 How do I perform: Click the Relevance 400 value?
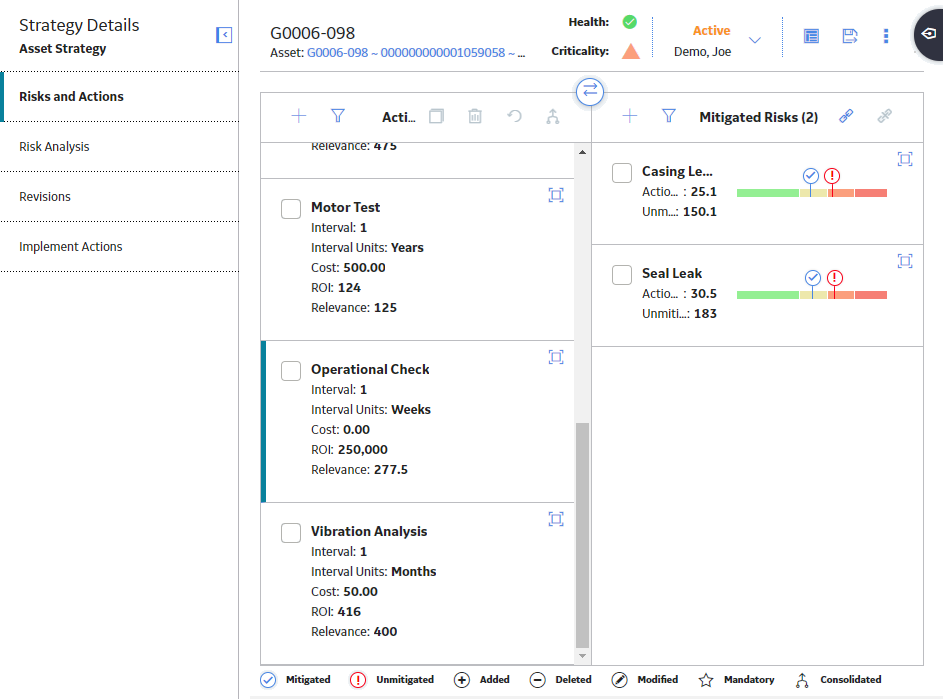pyautogui.click(x=385, y=632)
